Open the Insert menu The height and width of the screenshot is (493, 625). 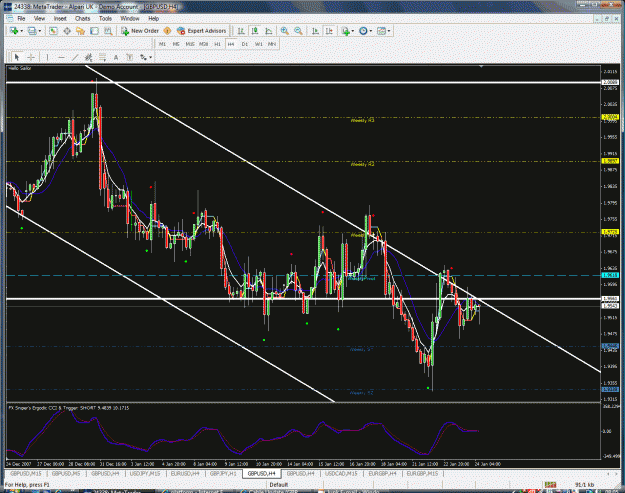pos(60,19)
